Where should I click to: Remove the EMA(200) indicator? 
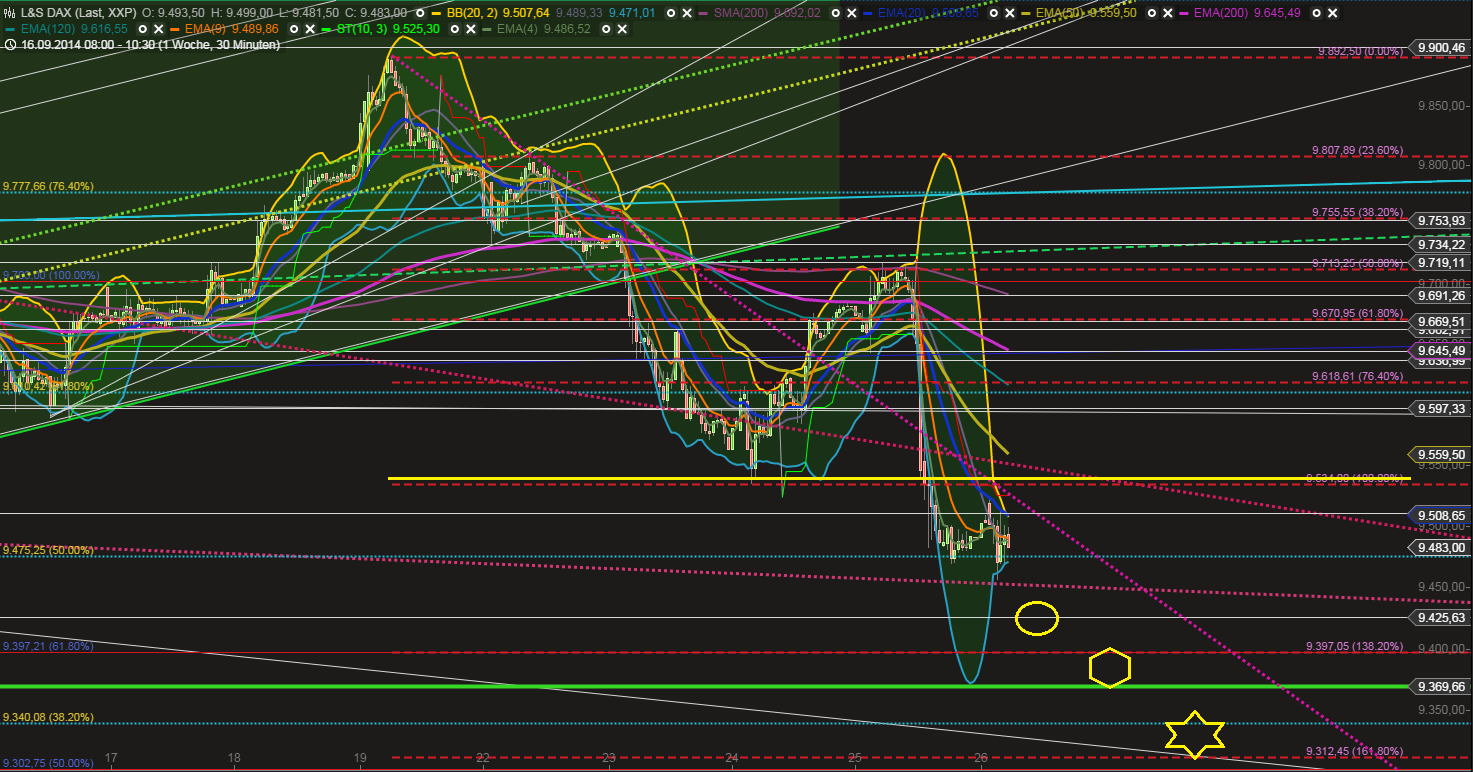1333,13
